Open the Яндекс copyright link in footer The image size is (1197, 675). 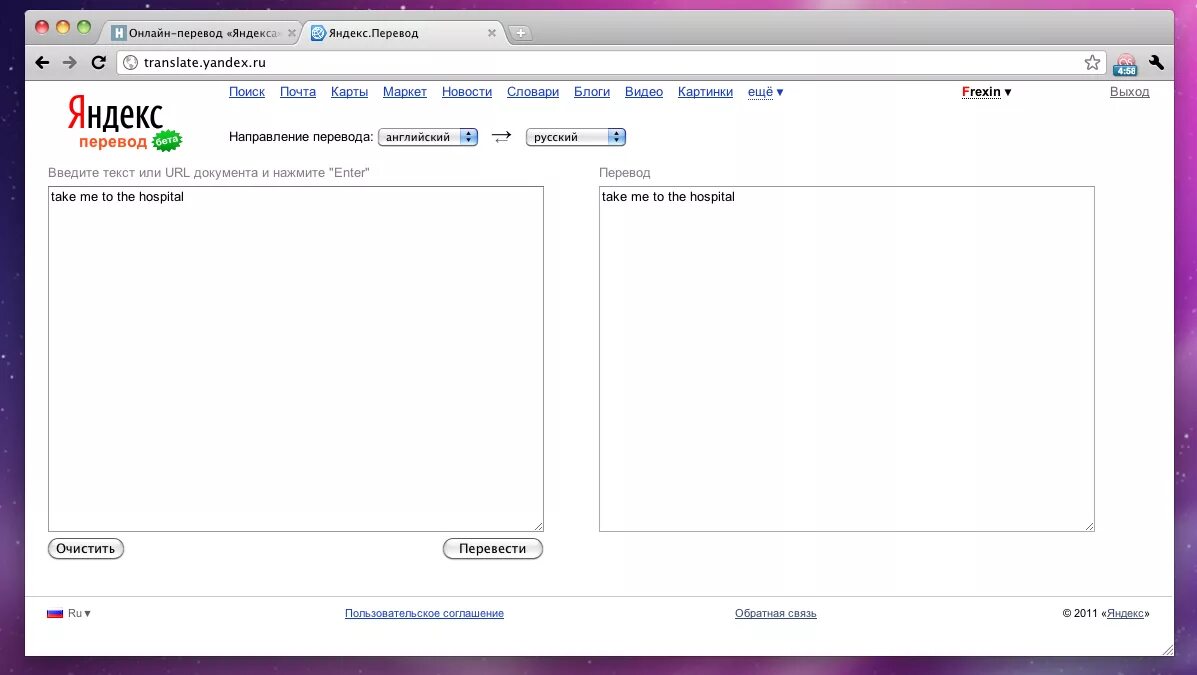point(1125,613)
